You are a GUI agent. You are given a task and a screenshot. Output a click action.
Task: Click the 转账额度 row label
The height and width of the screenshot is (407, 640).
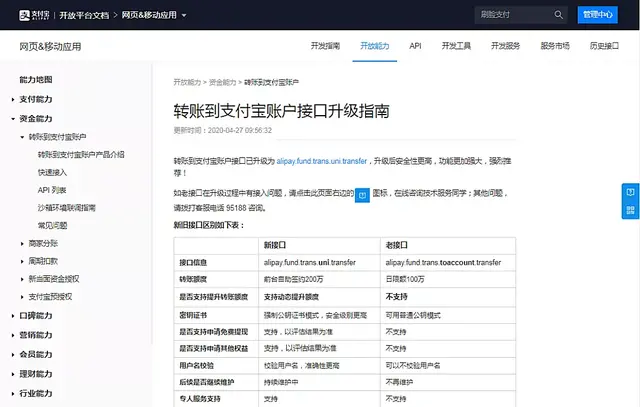(x=193, y=280)
